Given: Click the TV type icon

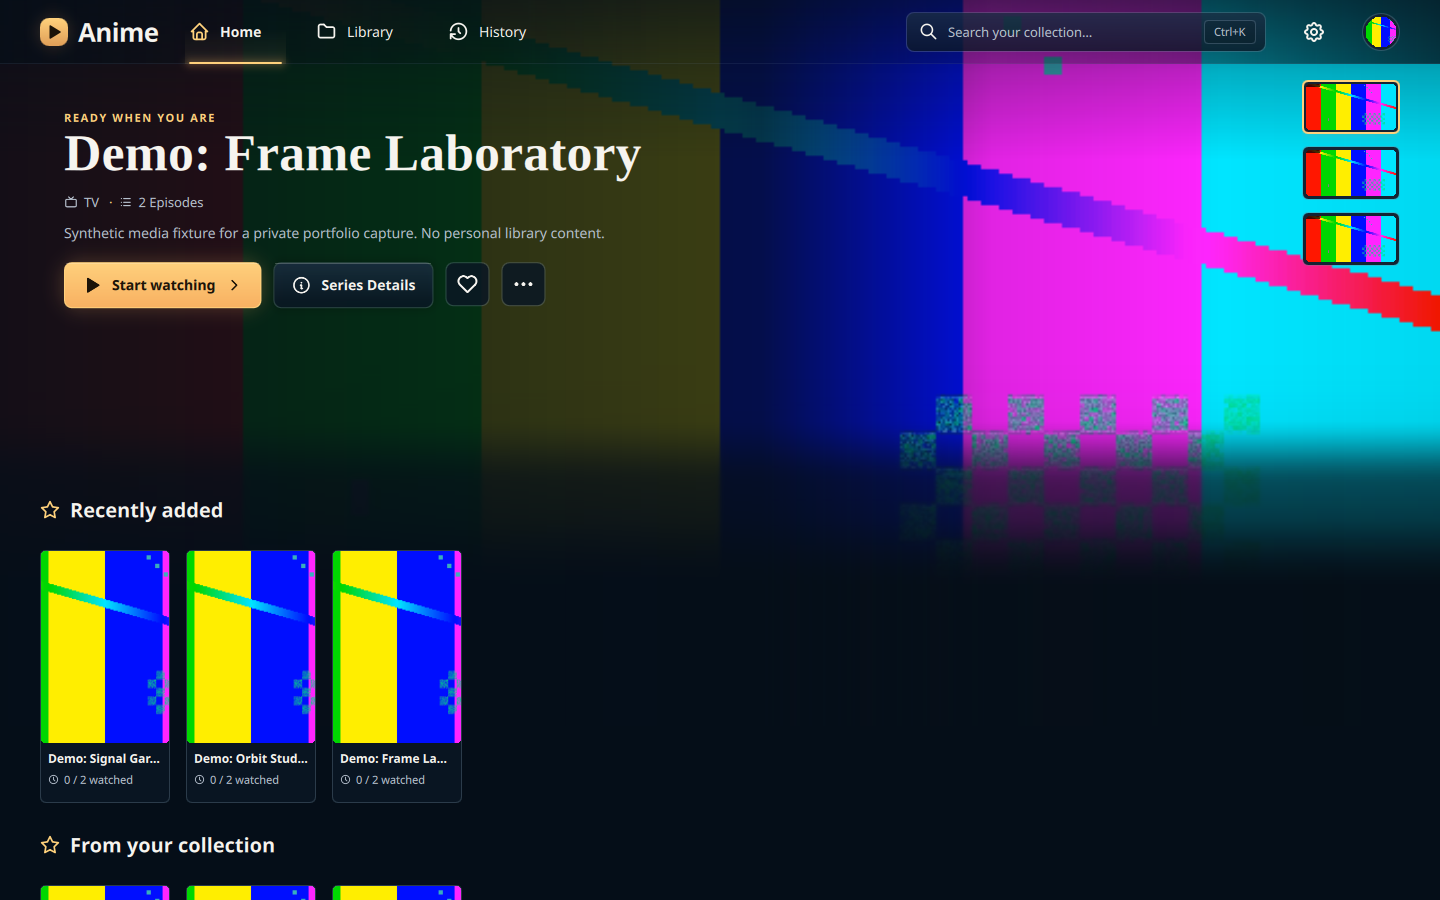Looking at the screenshot, I should pyautogui.click(x=71, y=202).
